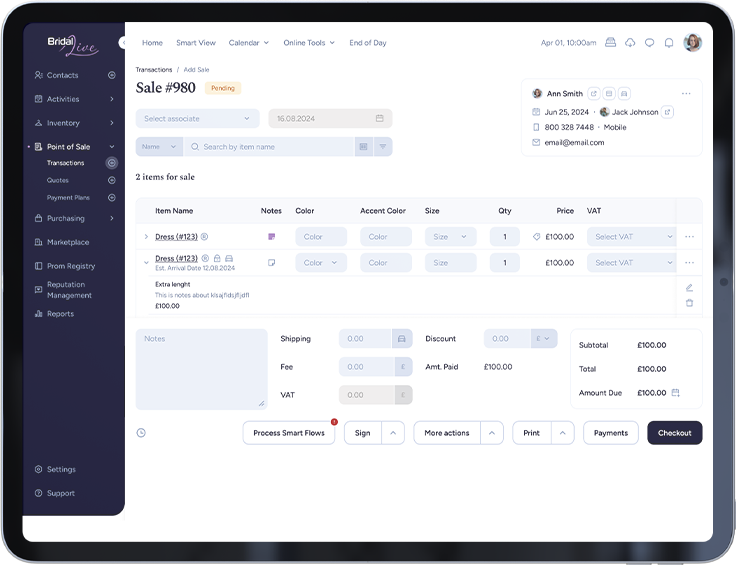Expand the Sign button arrow options
This screenshot has height=565, width=736.
point(393,433)
